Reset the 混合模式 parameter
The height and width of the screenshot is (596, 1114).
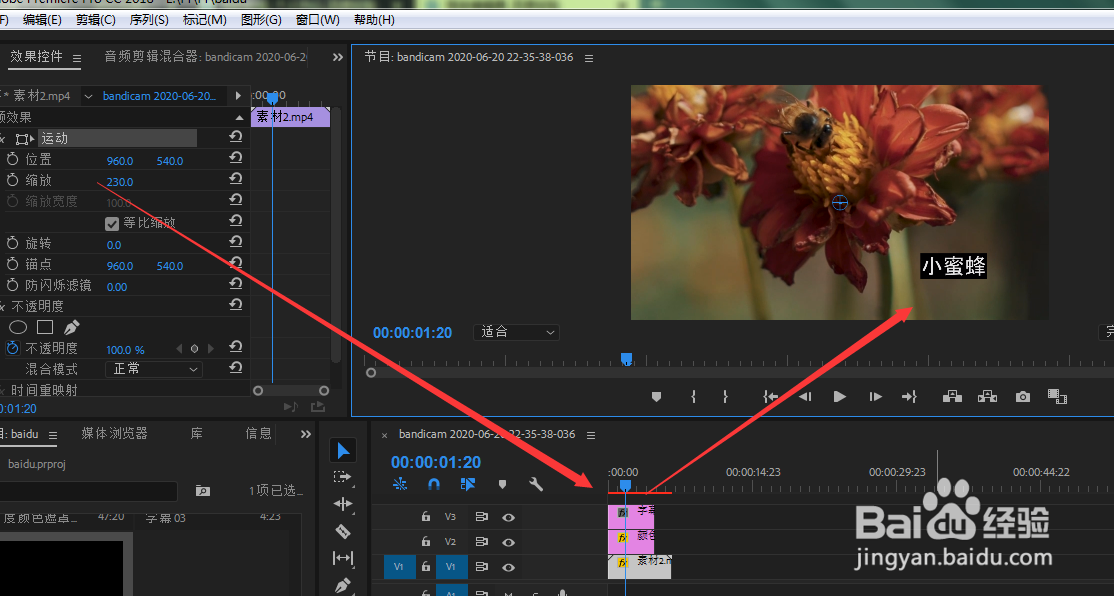(x=236, y=367)
